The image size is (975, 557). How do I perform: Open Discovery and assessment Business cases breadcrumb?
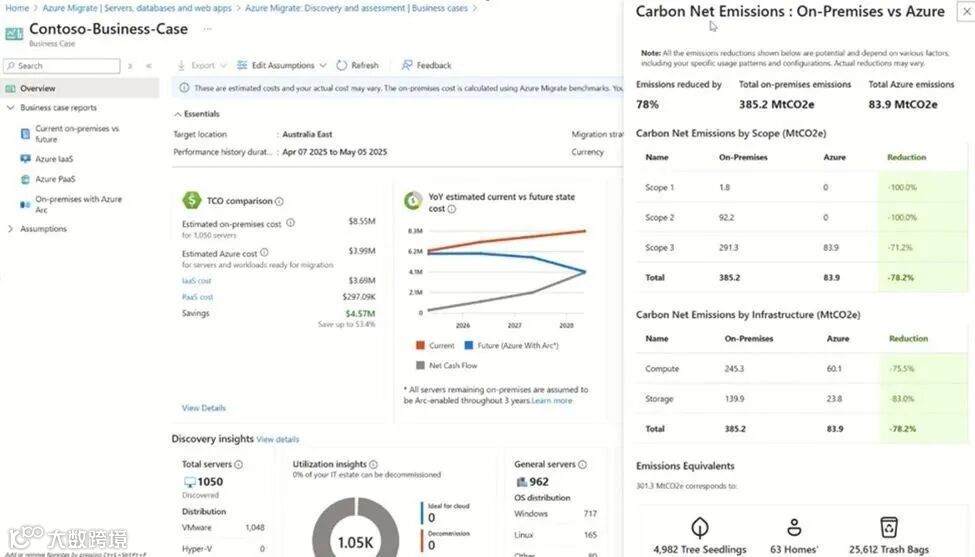click(356, 8)
